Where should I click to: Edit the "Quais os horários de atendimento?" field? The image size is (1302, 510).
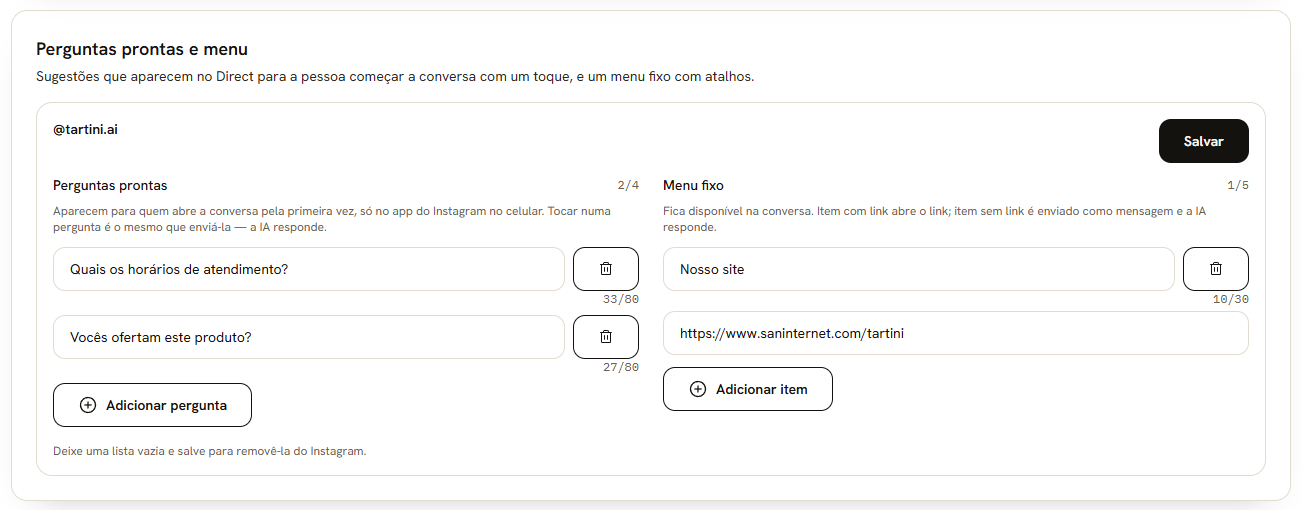[x=308, y=269]
